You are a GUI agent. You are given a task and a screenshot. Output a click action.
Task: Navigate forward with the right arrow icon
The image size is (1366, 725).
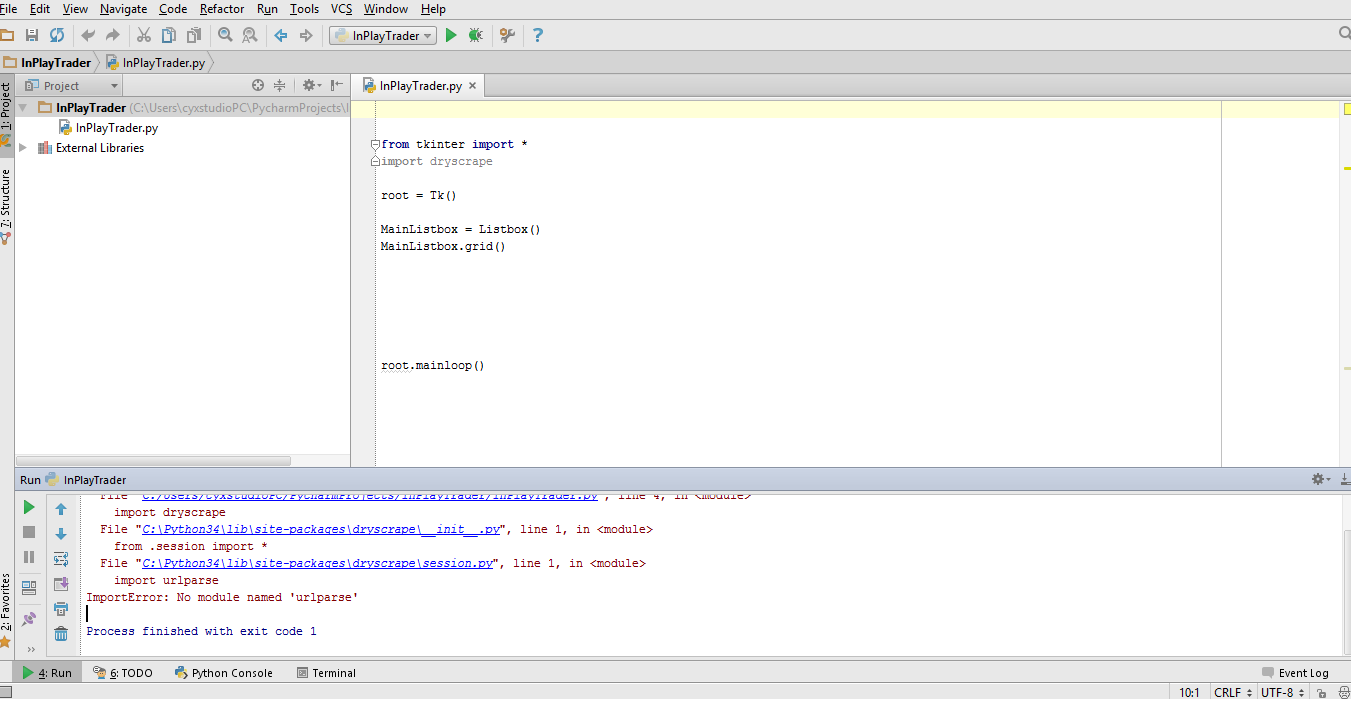click(306, 35)
